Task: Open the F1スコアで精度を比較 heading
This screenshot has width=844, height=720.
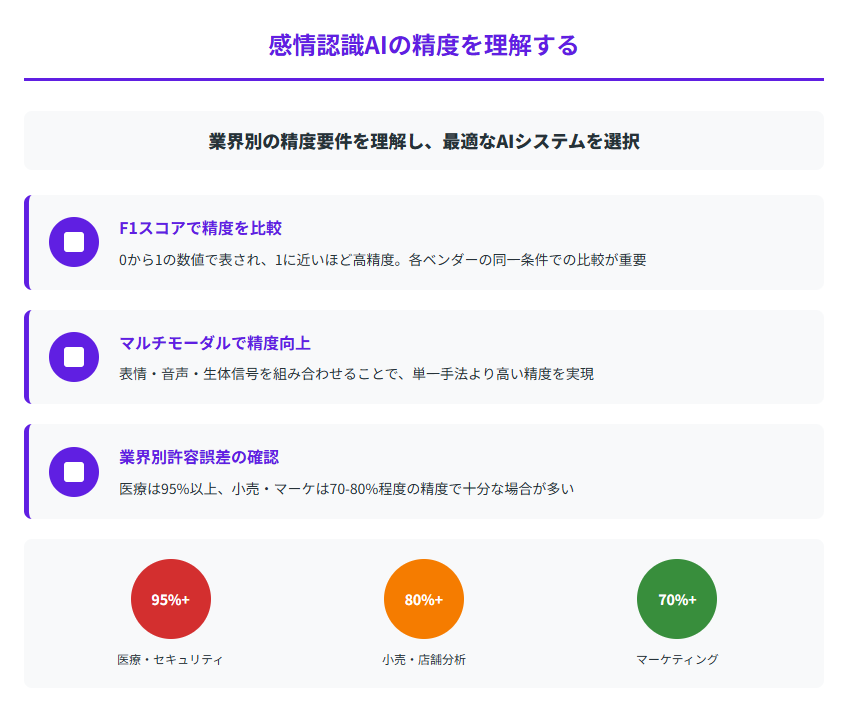Action: click(x=200, y=228)
